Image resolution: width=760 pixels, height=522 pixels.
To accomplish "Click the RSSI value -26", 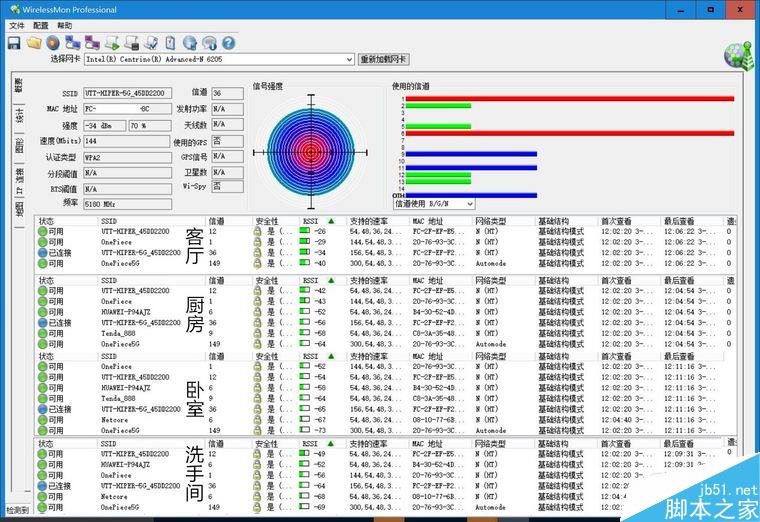I will pyautogui.click(x=320, y=232).
